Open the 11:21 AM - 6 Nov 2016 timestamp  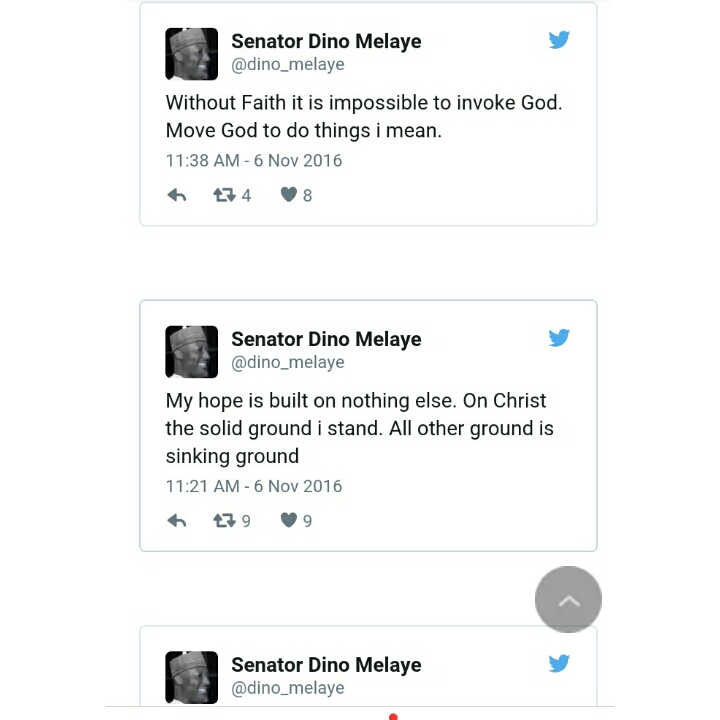pos(254,486)
